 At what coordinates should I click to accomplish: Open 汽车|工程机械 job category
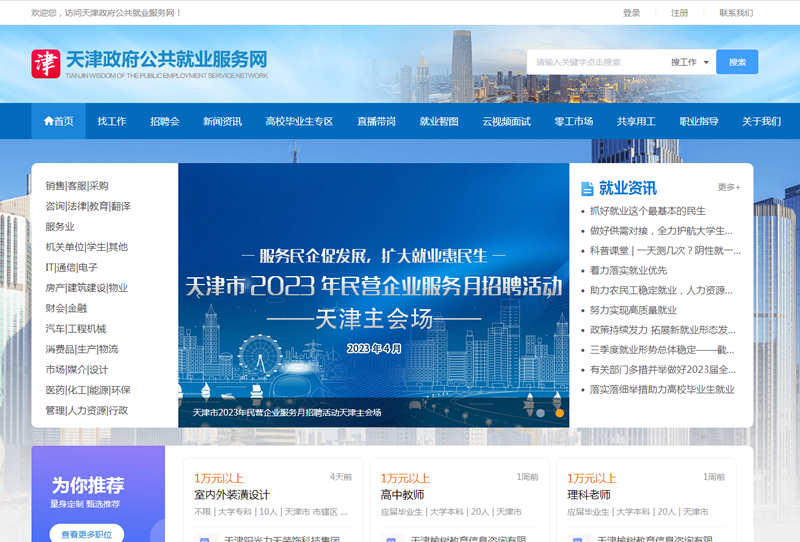pos(76,329)
